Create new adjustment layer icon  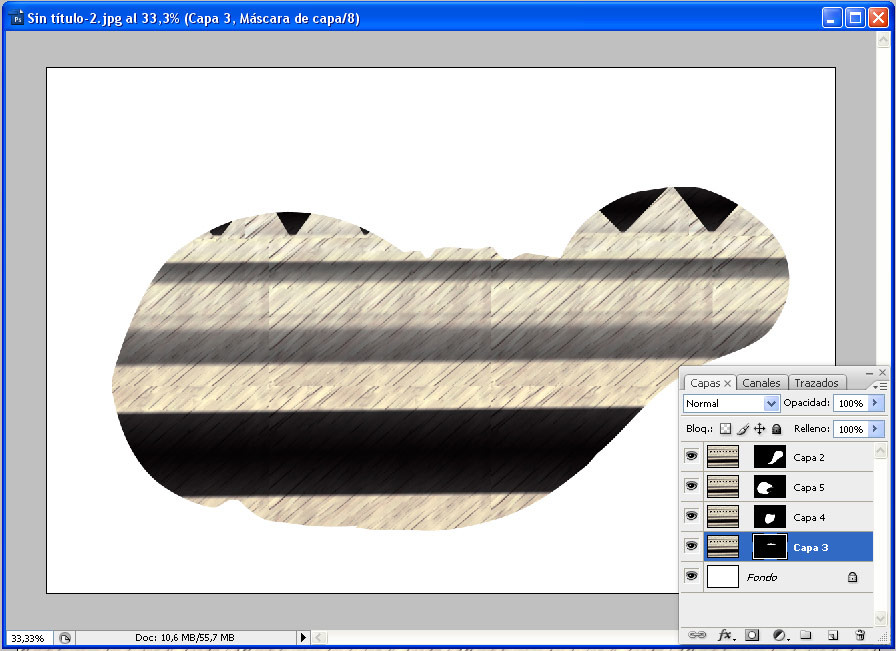780,635
